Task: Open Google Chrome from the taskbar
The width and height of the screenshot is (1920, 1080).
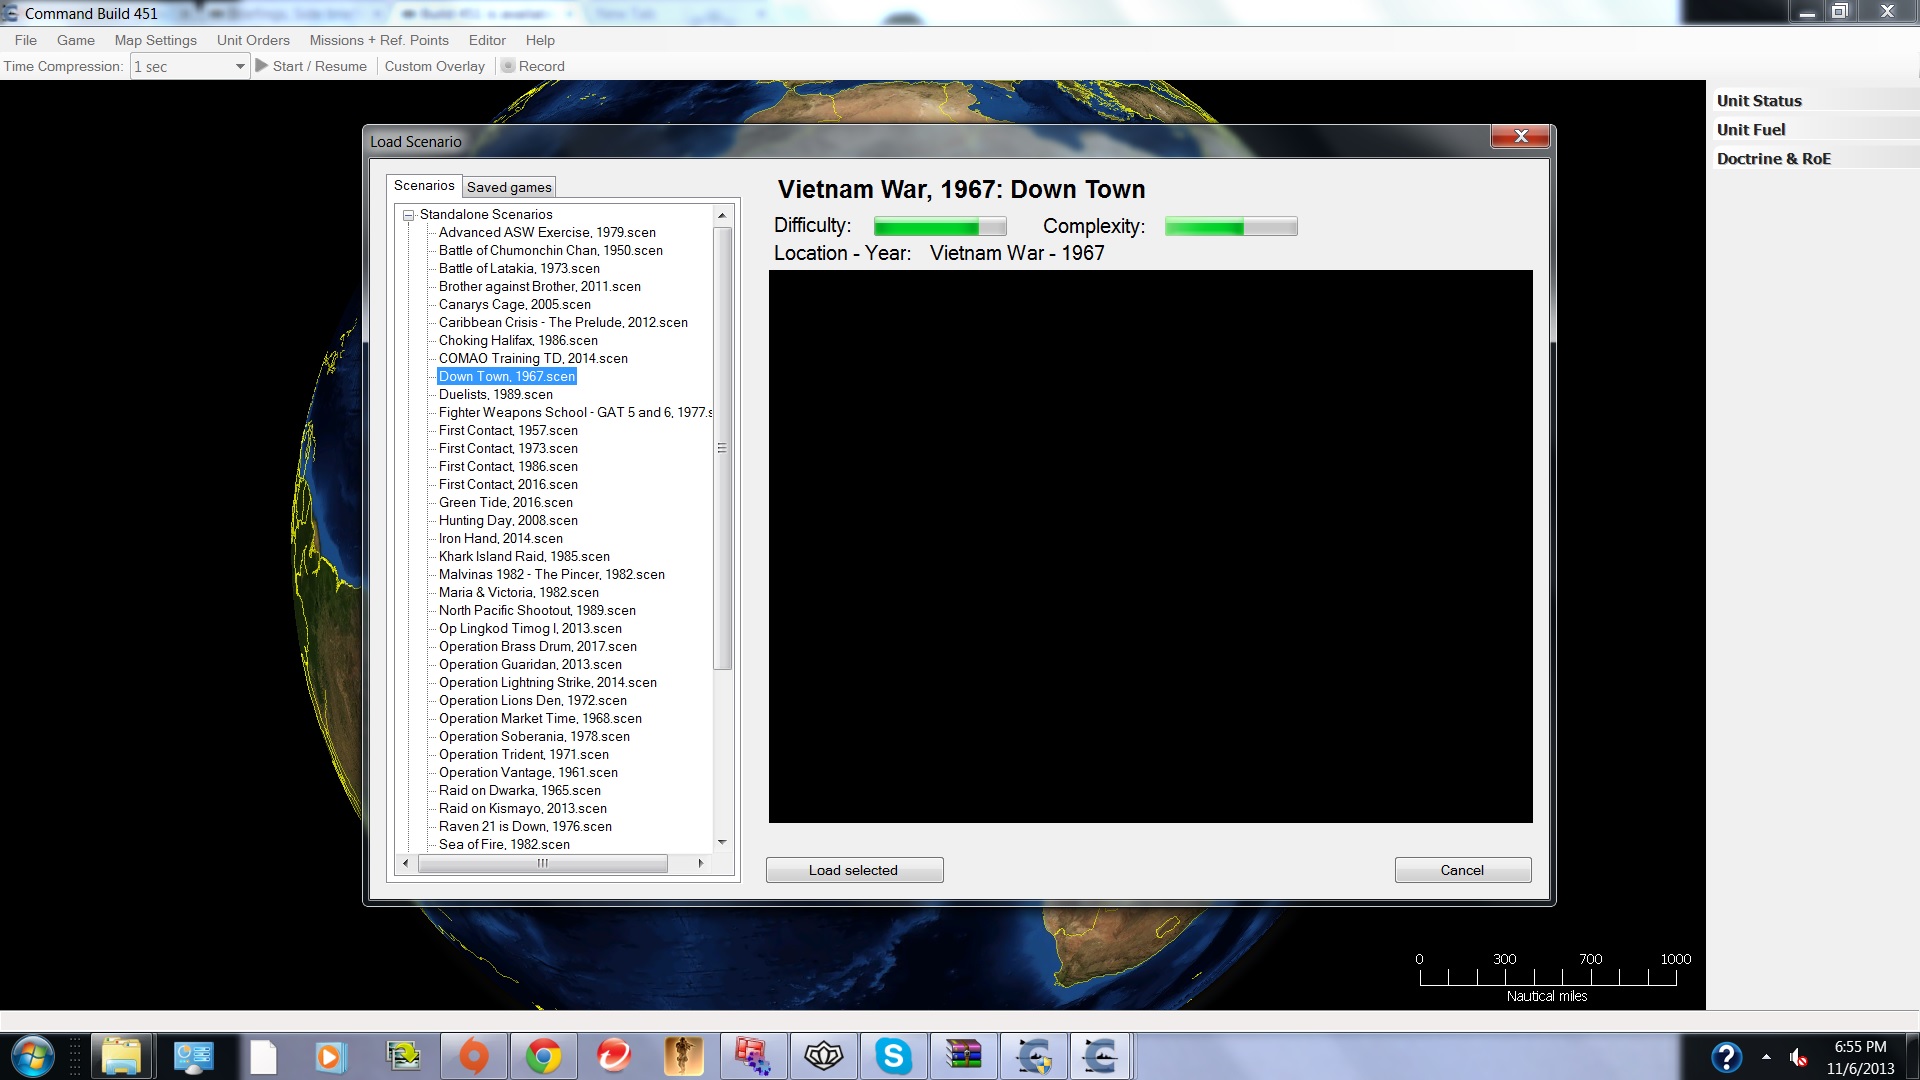Action: pos(543,1056)
